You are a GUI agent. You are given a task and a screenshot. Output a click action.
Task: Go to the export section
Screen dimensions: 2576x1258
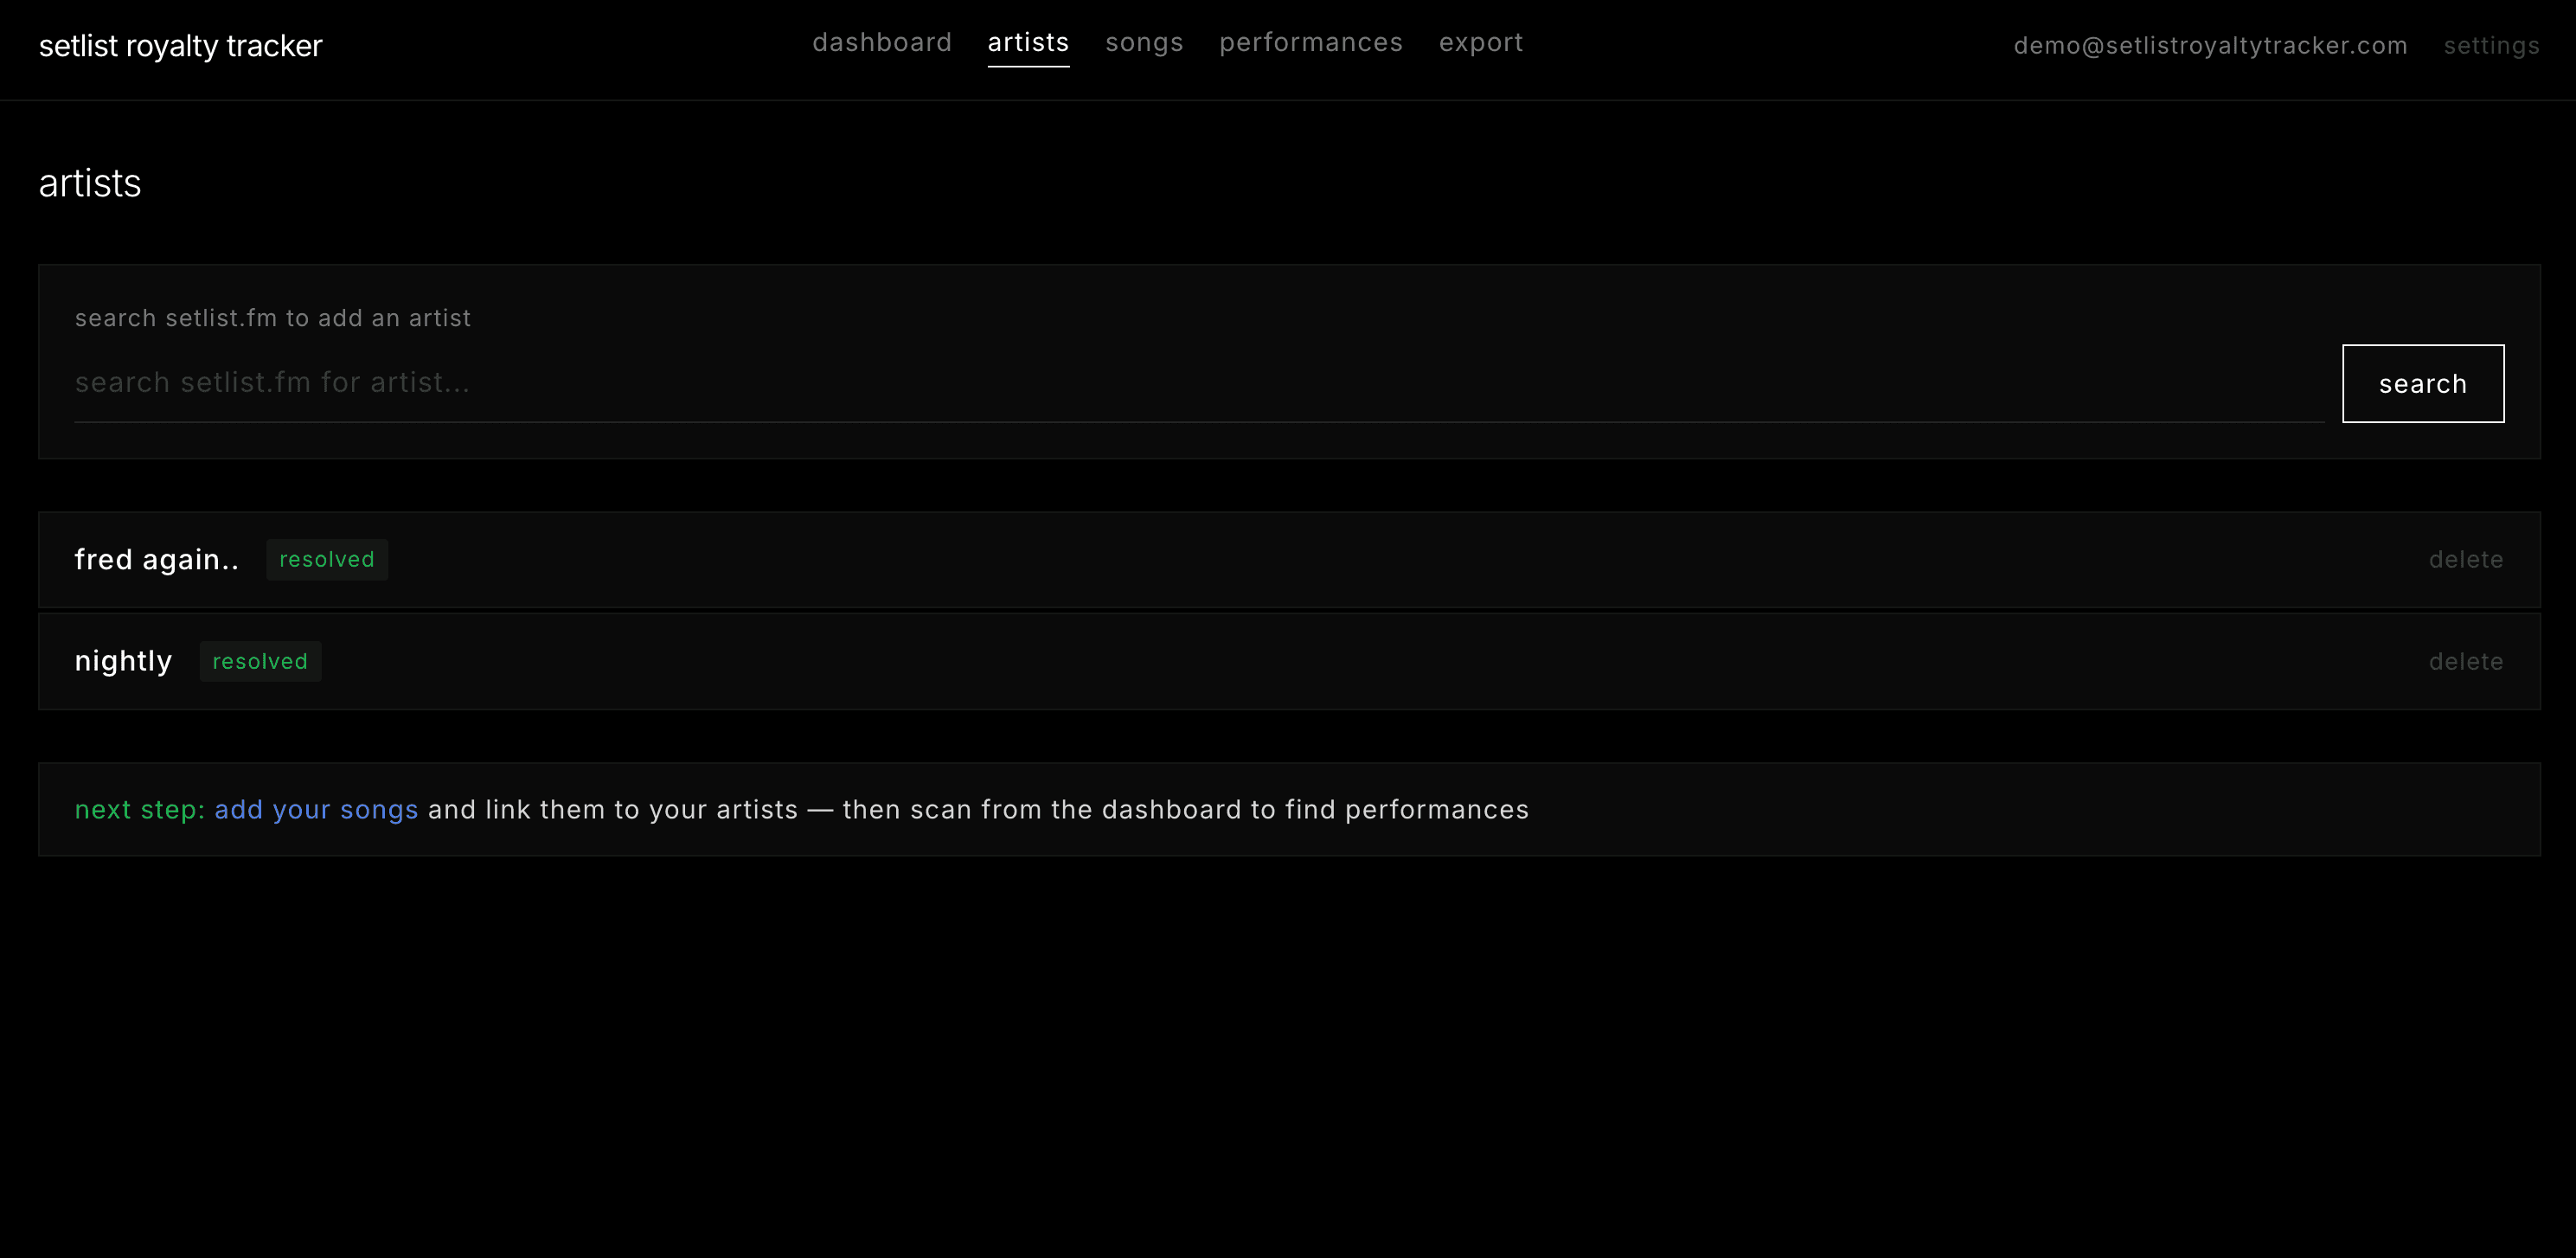pos(1481,44)
